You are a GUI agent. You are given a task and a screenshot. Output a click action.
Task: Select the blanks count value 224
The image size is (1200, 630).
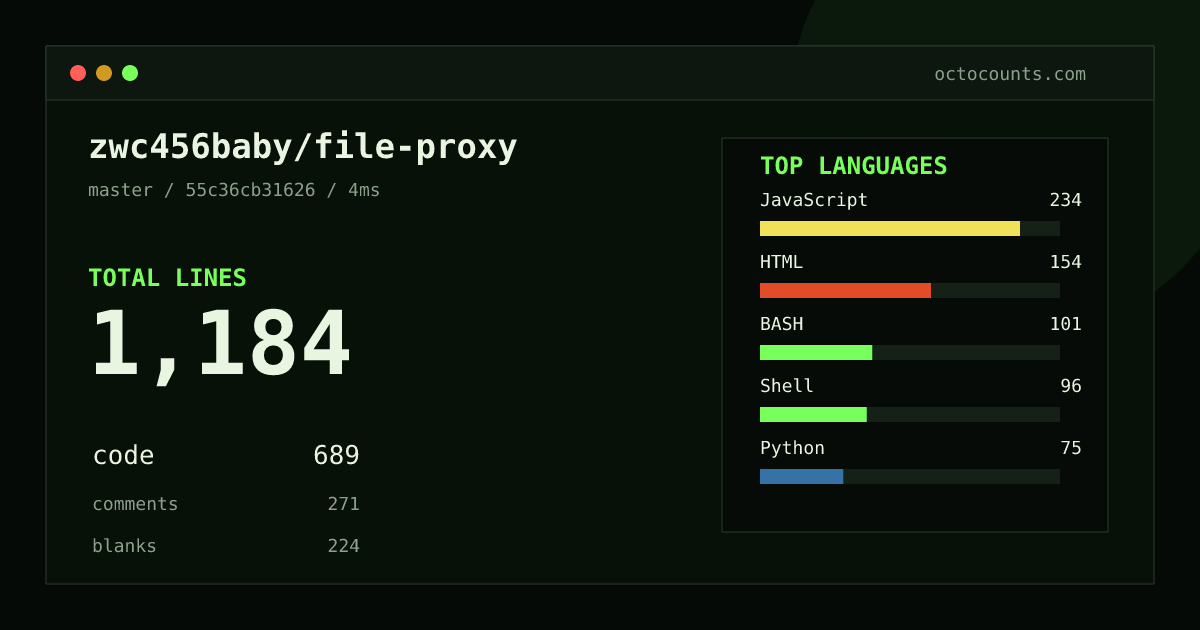click(x=343, y=546)
